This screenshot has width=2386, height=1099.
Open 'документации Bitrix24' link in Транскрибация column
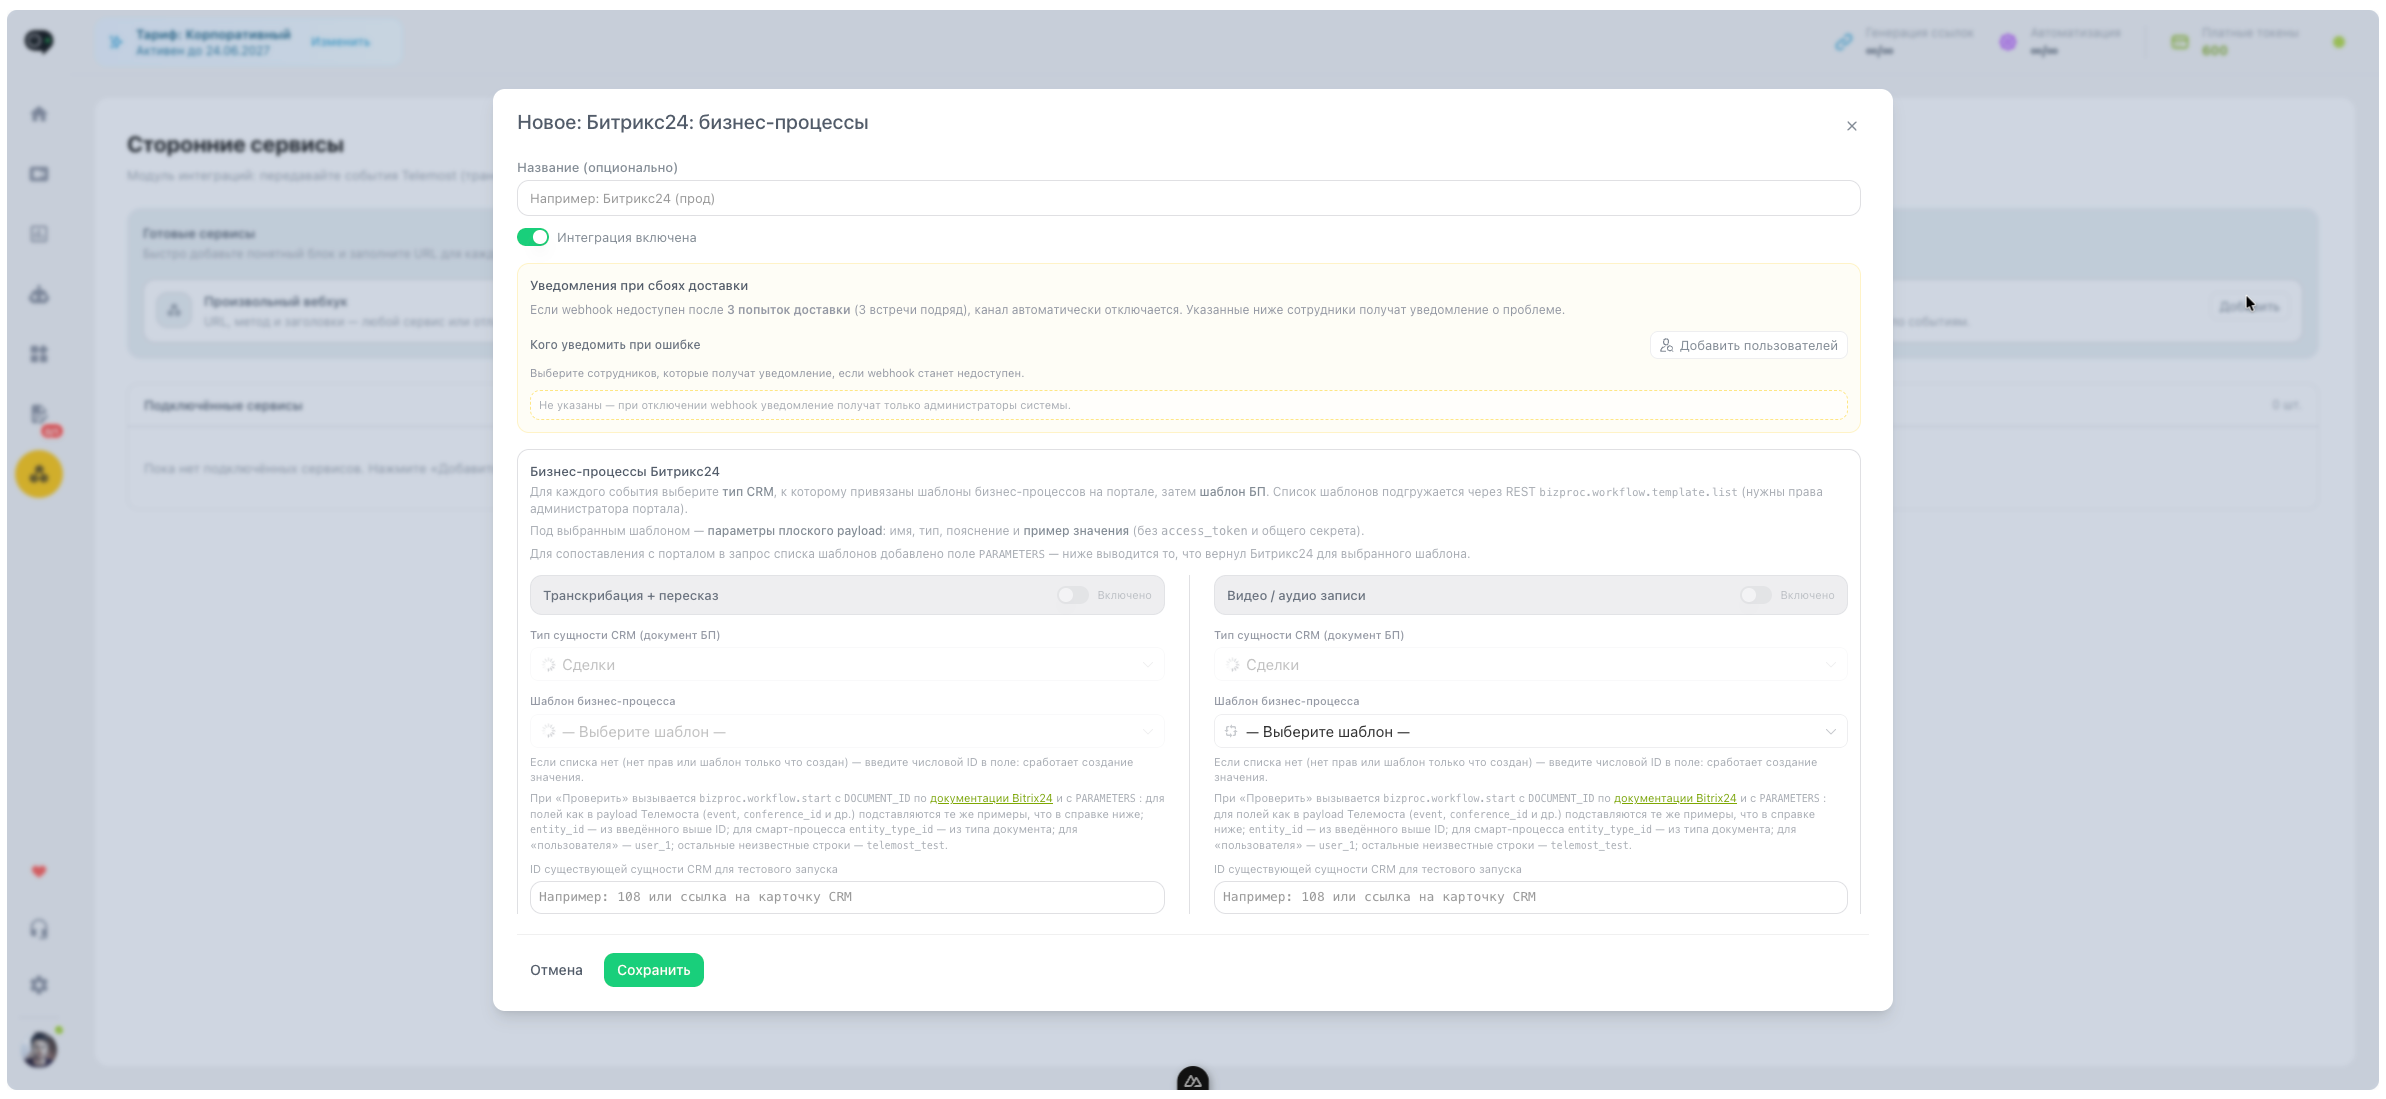pyautogui.click(x=991, y=798)
